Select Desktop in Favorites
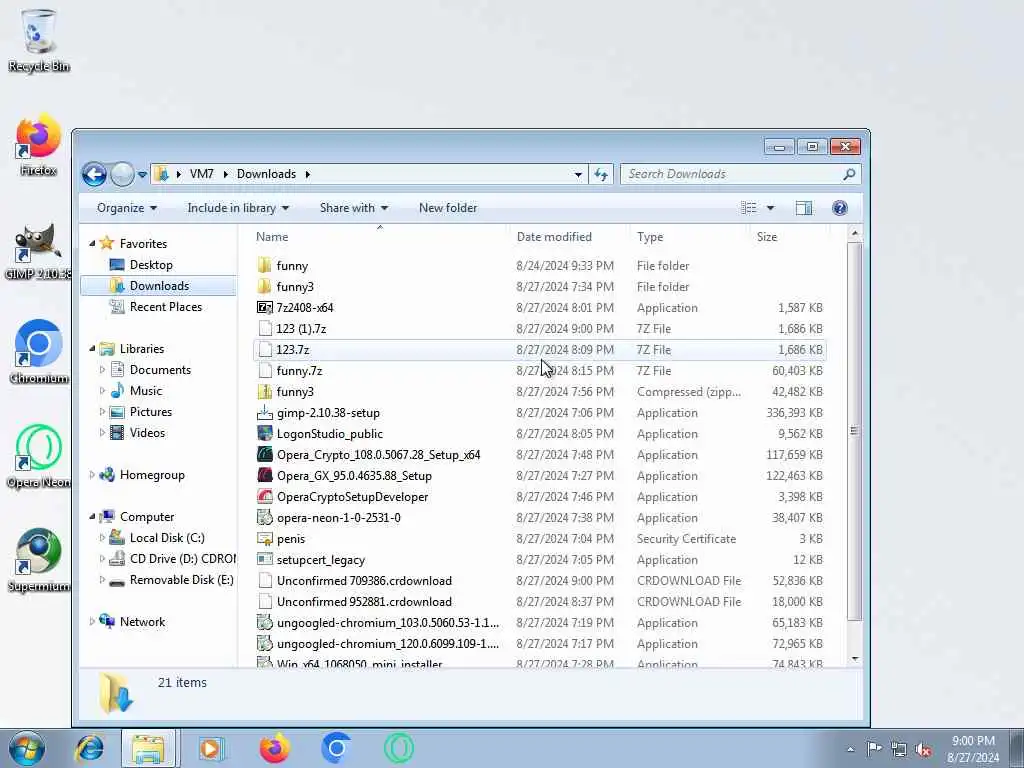Image resolution: width=1024 pixels, height=768 pixels. pyautogui.click(x=151, y=264)
